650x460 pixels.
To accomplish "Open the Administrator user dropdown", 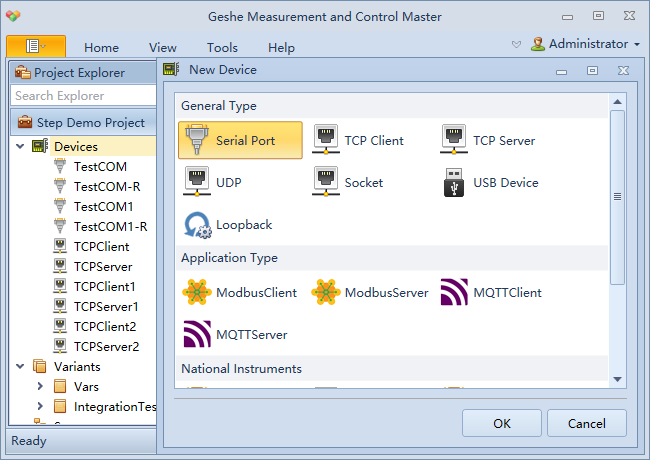I will [x=585, y=44].
